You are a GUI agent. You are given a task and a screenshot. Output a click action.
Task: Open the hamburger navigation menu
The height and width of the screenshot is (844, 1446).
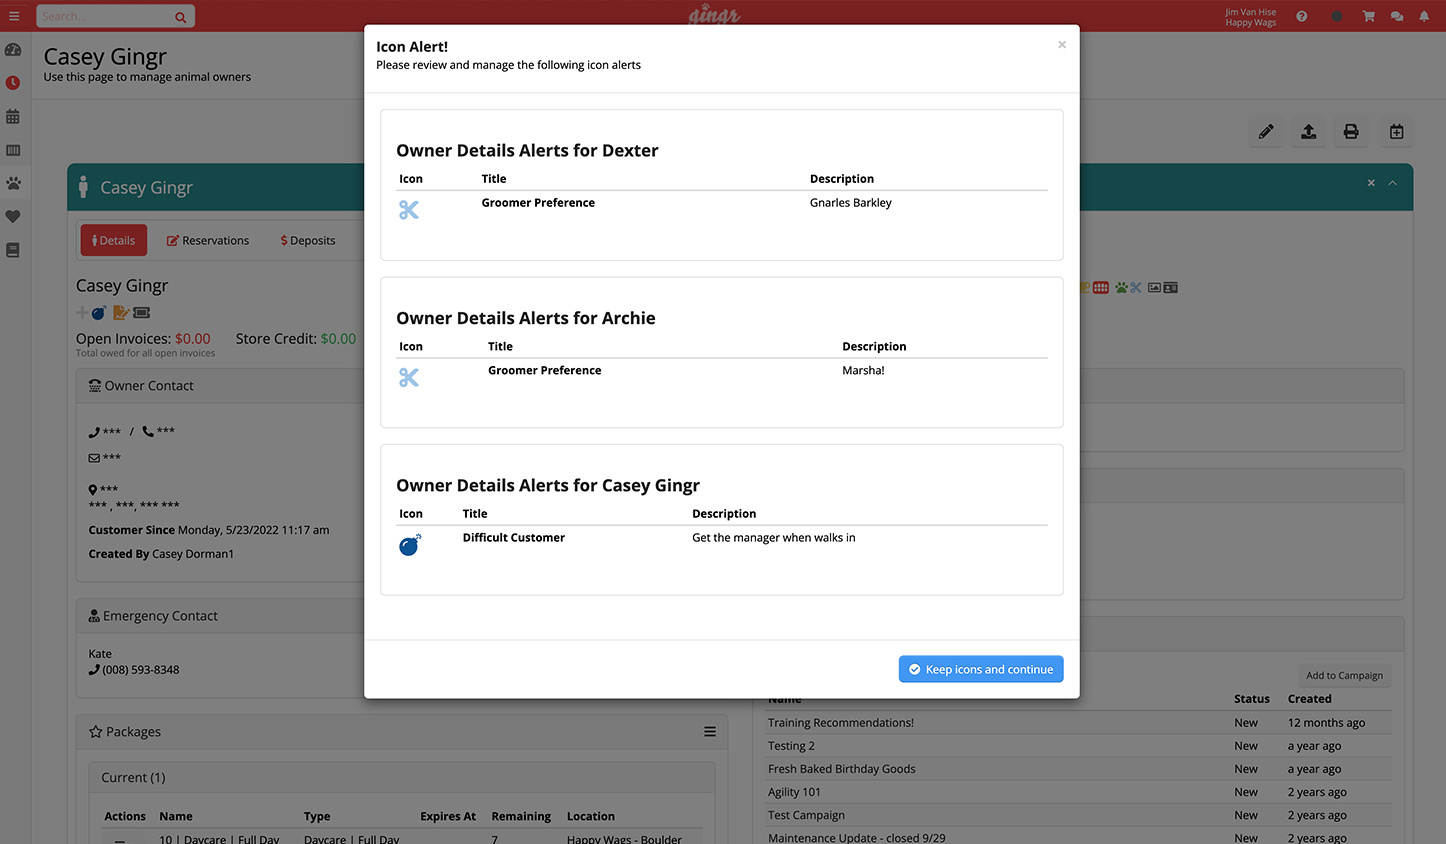point(14,16)
